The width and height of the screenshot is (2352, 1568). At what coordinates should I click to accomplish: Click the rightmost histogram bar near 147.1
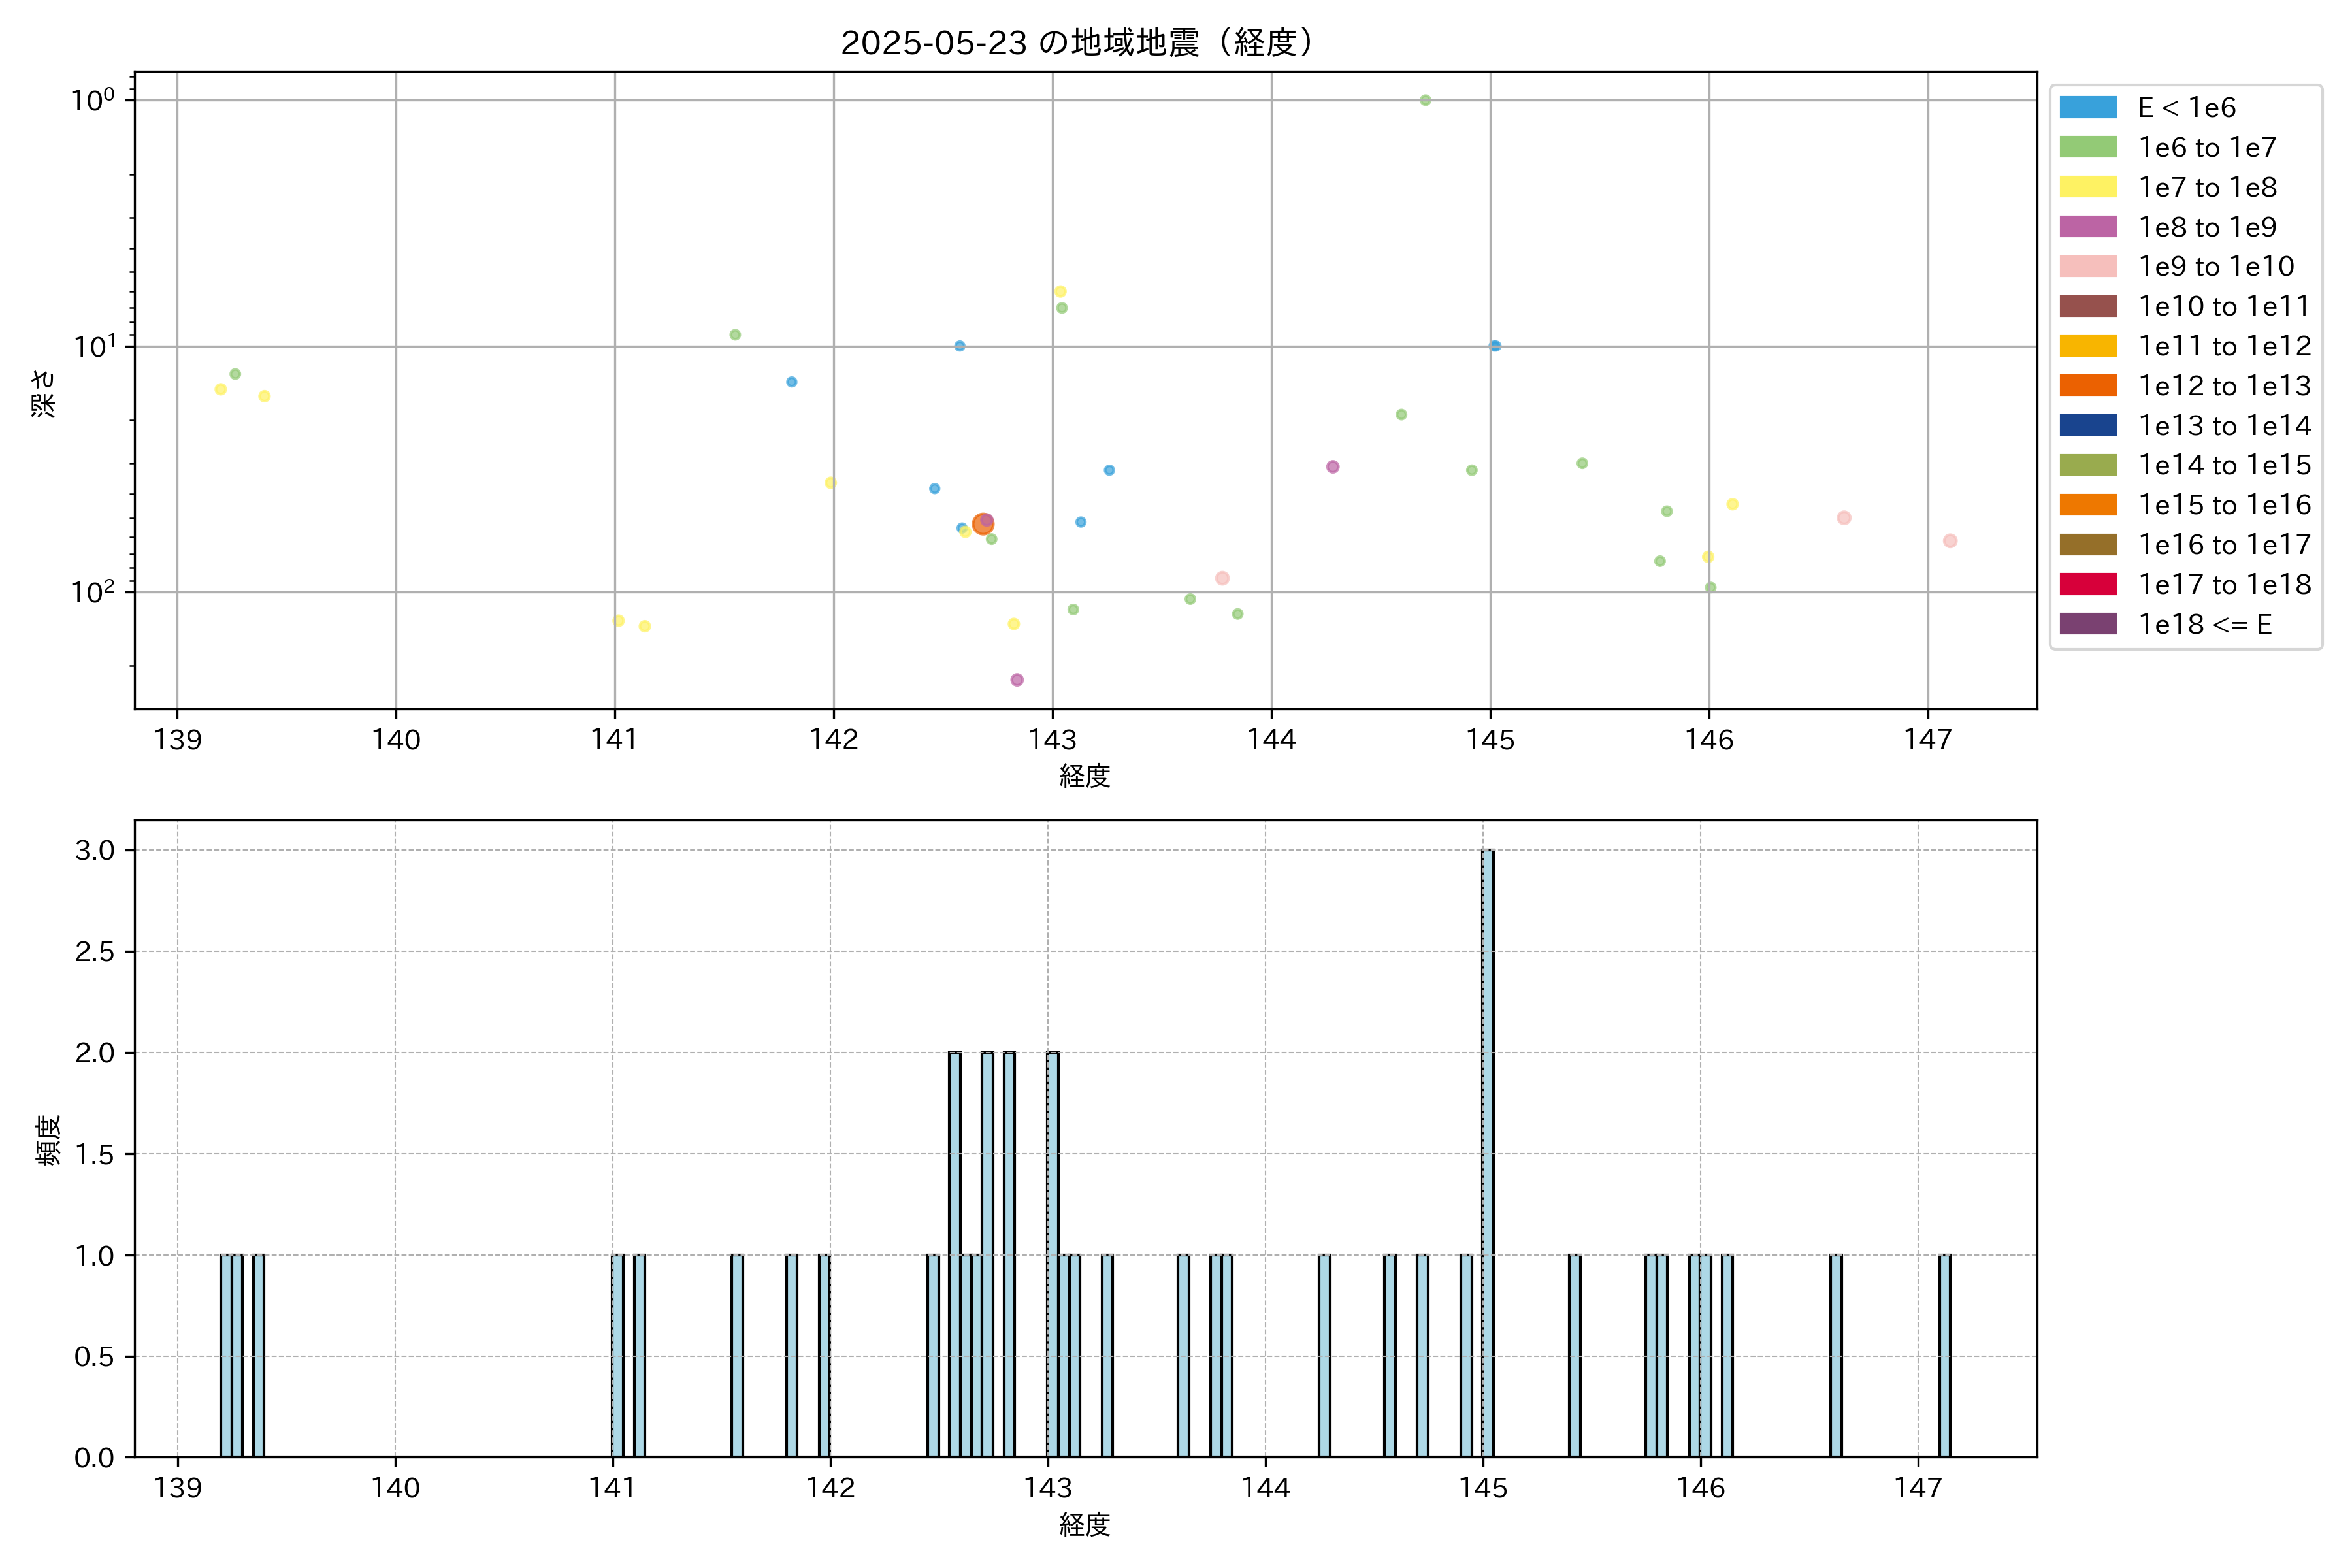(x=1945, y=1355)
